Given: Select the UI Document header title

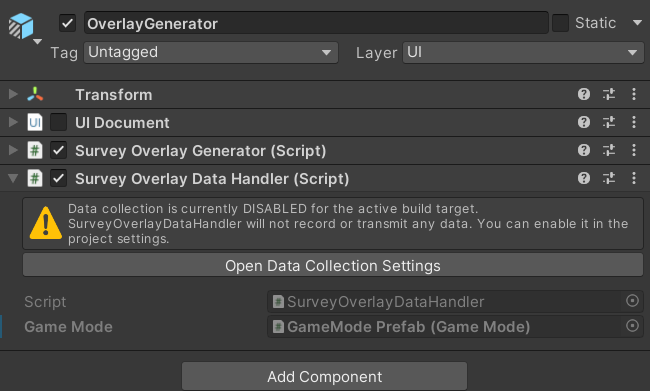Looking at the screenshot, I should pos(122,123).
